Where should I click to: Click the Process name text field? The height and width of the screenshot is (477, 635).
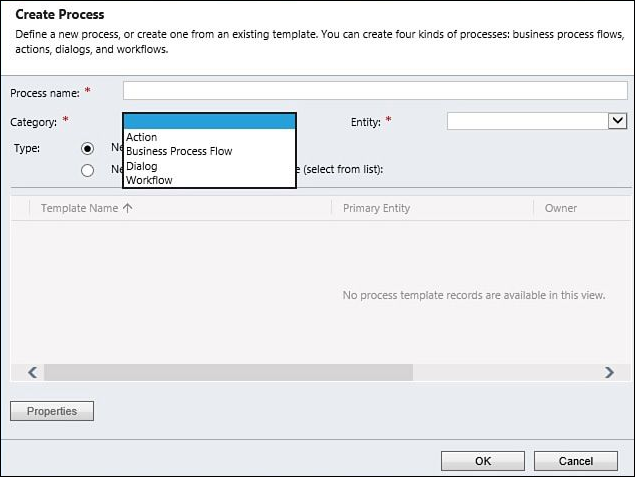pos(375,91)
